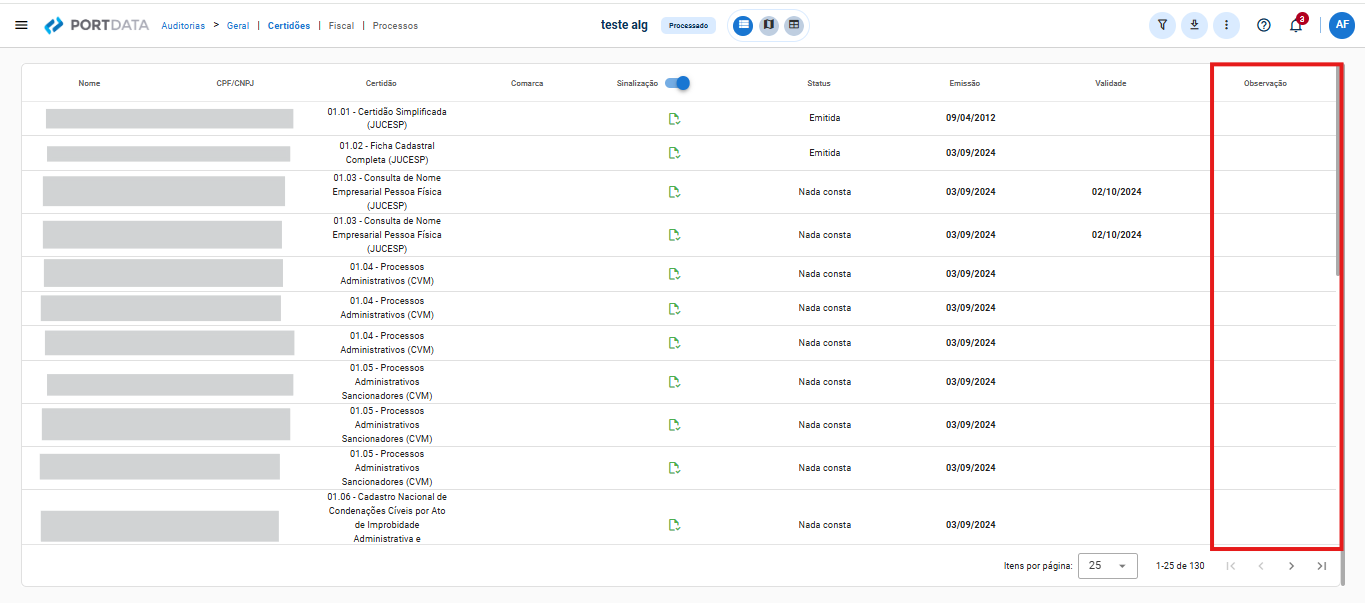Open the AF user avatar menu
Viewport: 1365px width, 603px height.
coord(1342,25)
